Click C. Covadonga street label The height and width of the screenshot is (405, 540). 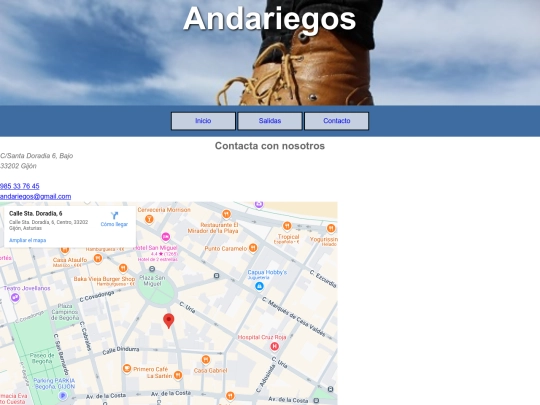click(97, 297)
